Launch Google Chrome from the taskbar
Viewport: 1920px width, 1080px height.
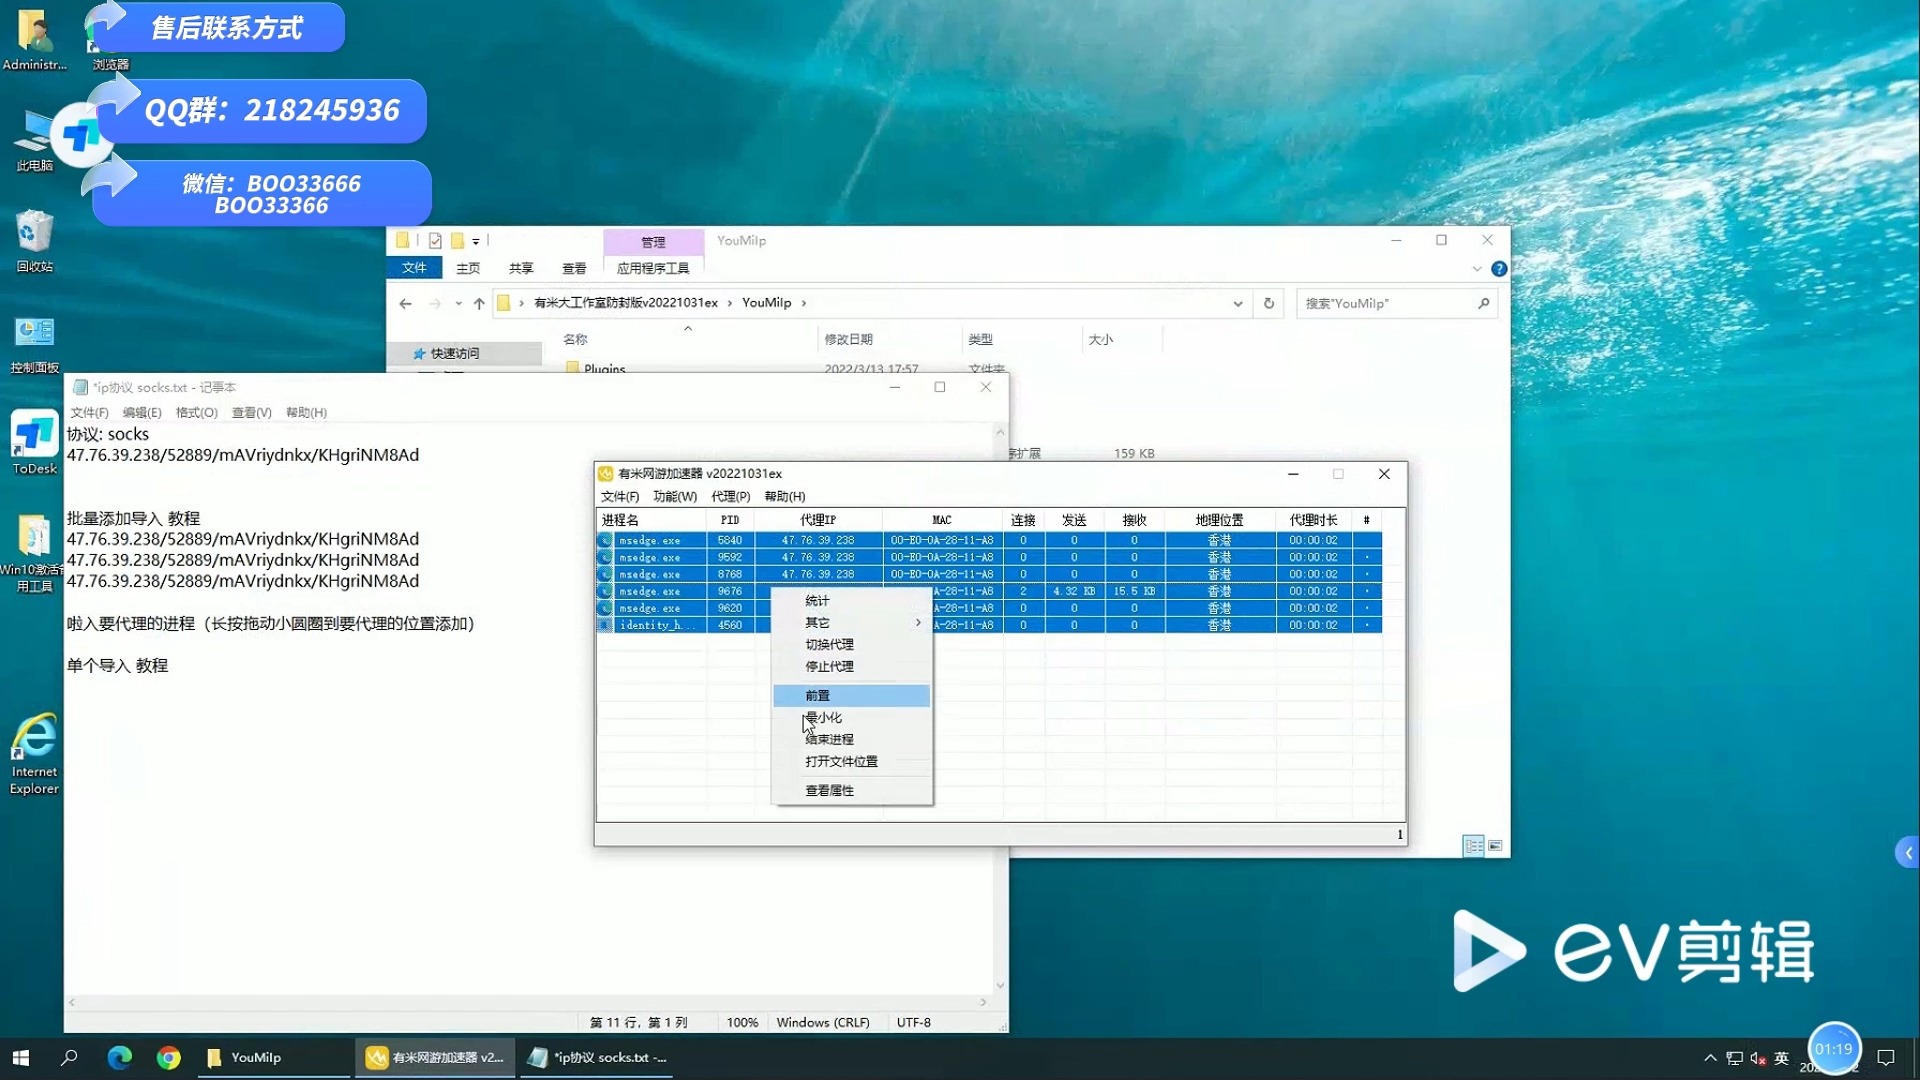coord(169,1058)
